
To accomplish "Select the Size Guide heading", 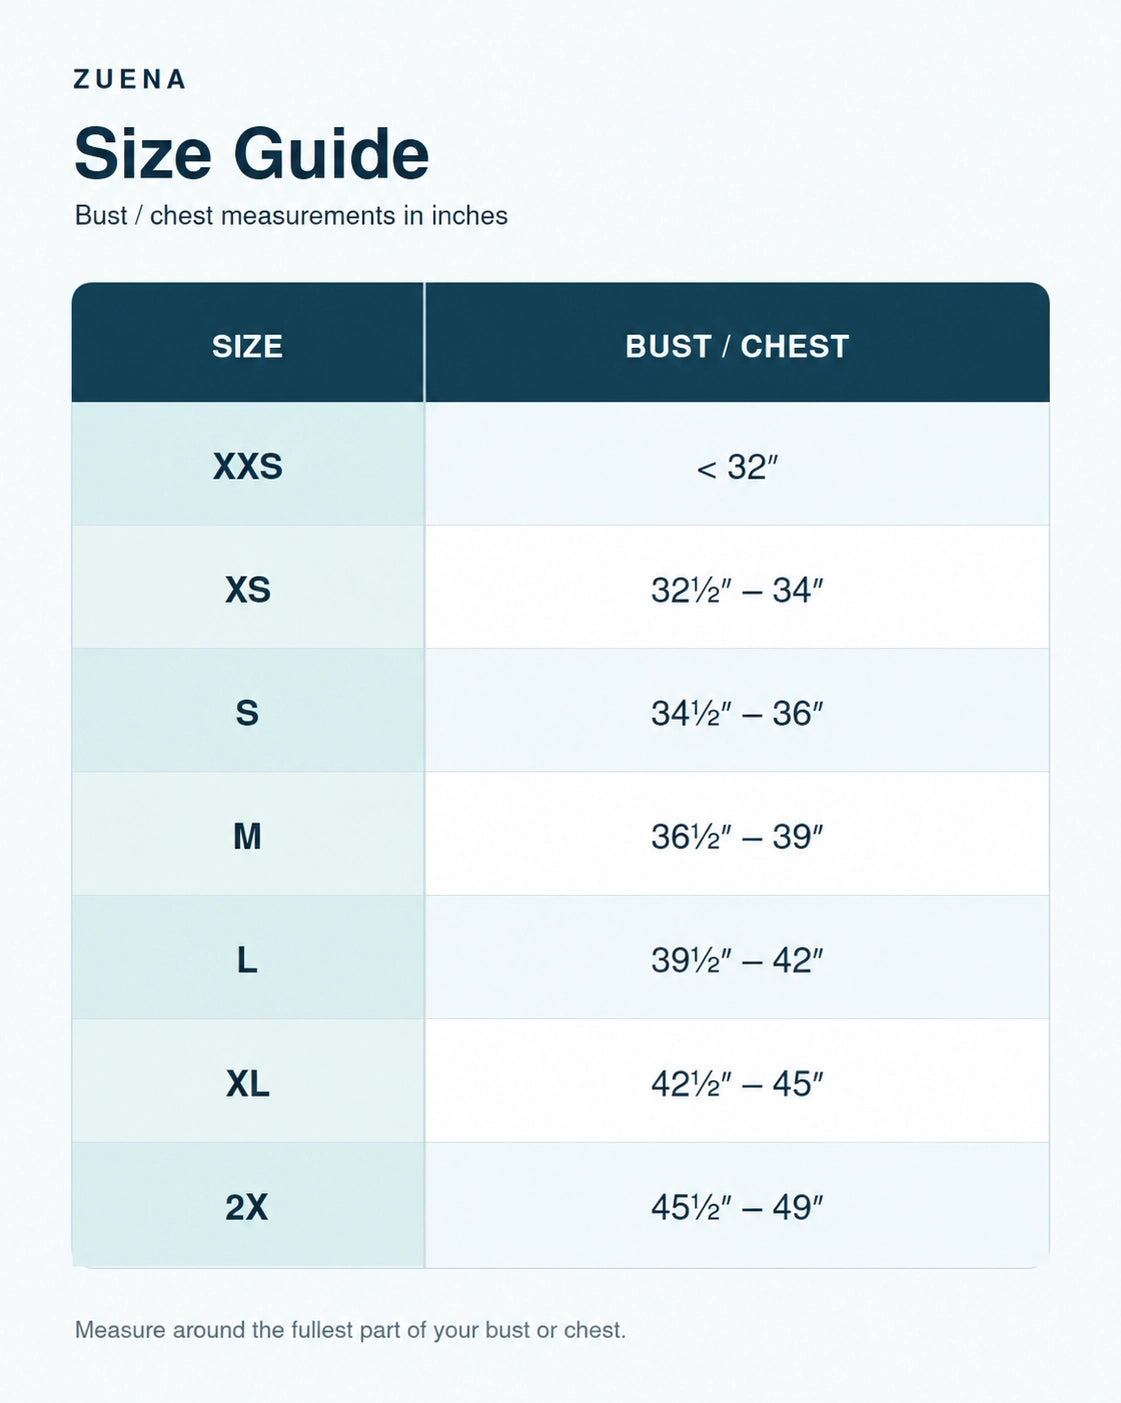I will (252, 154).
